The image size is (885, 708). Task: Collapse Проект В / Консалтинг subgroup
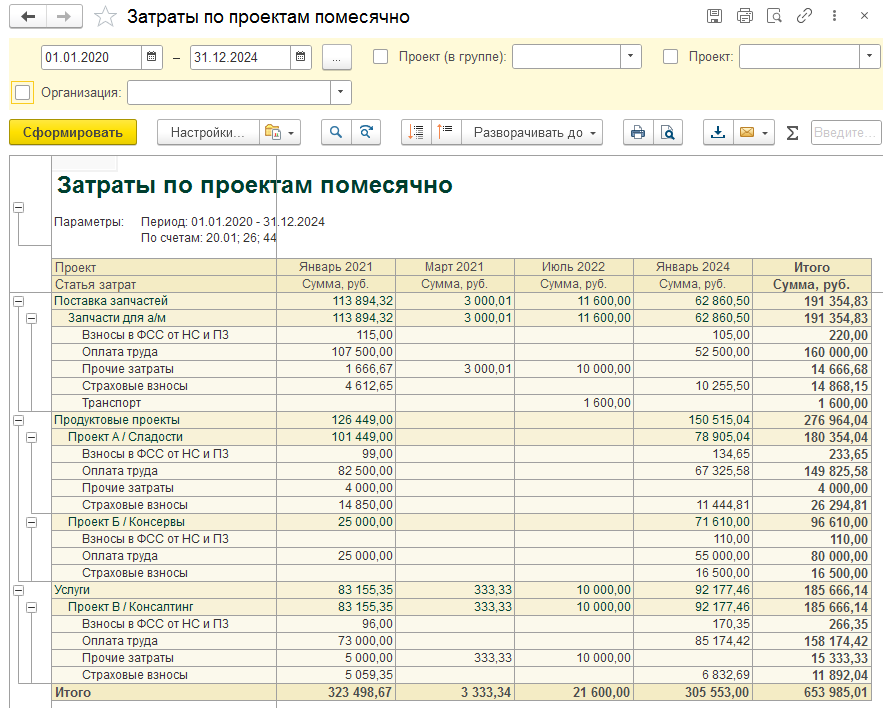click(x=32, y=608)
